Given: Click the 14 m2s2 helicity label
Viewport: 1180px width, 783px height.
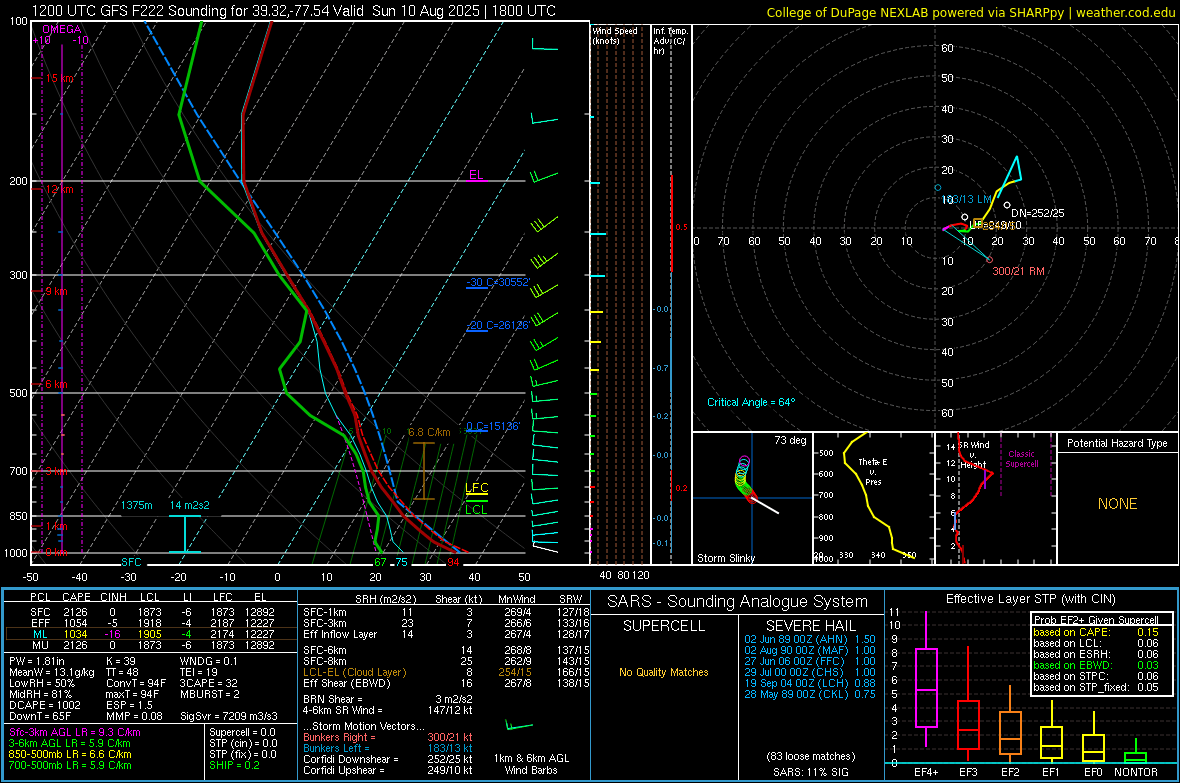Looking at the screenshot, I should (x=190, y=505).
